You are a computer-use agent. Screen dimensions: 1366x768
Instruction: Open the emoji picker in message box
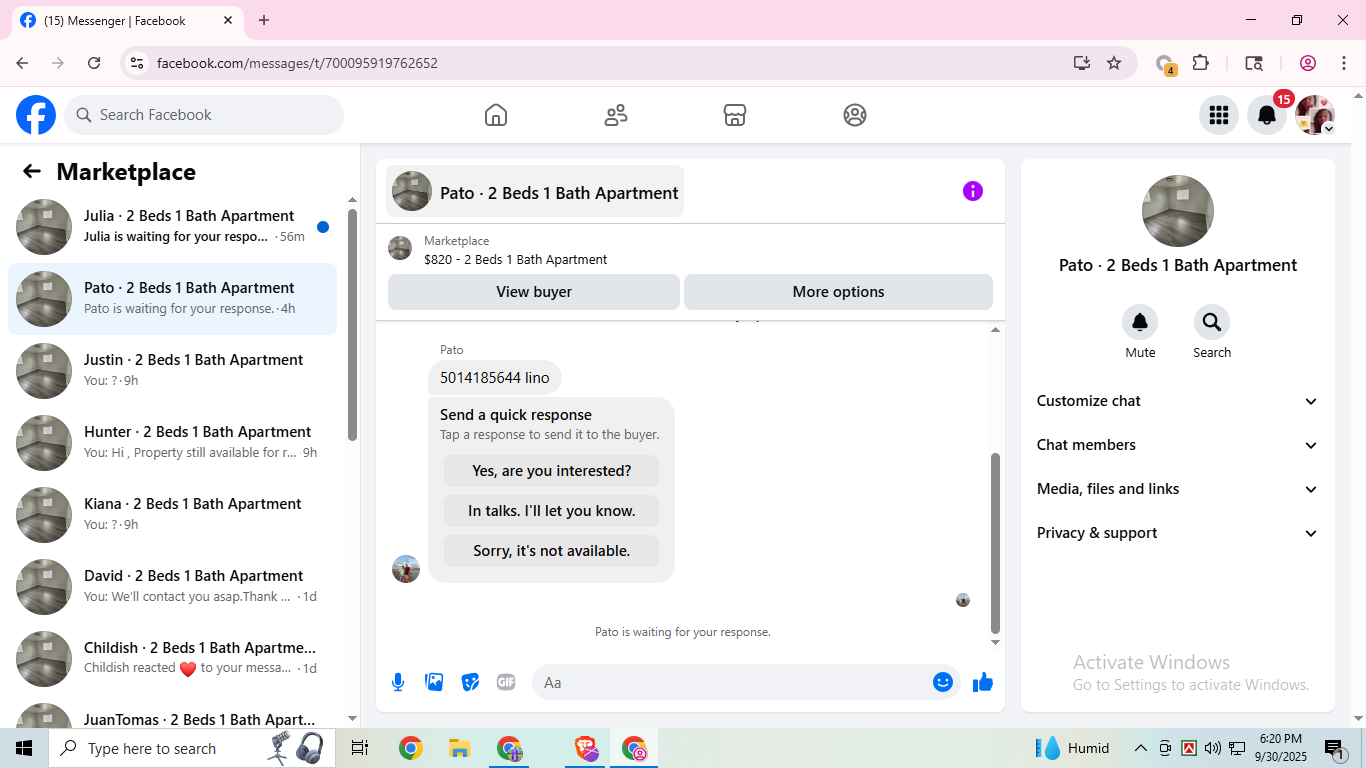click(x=943, y=682)
